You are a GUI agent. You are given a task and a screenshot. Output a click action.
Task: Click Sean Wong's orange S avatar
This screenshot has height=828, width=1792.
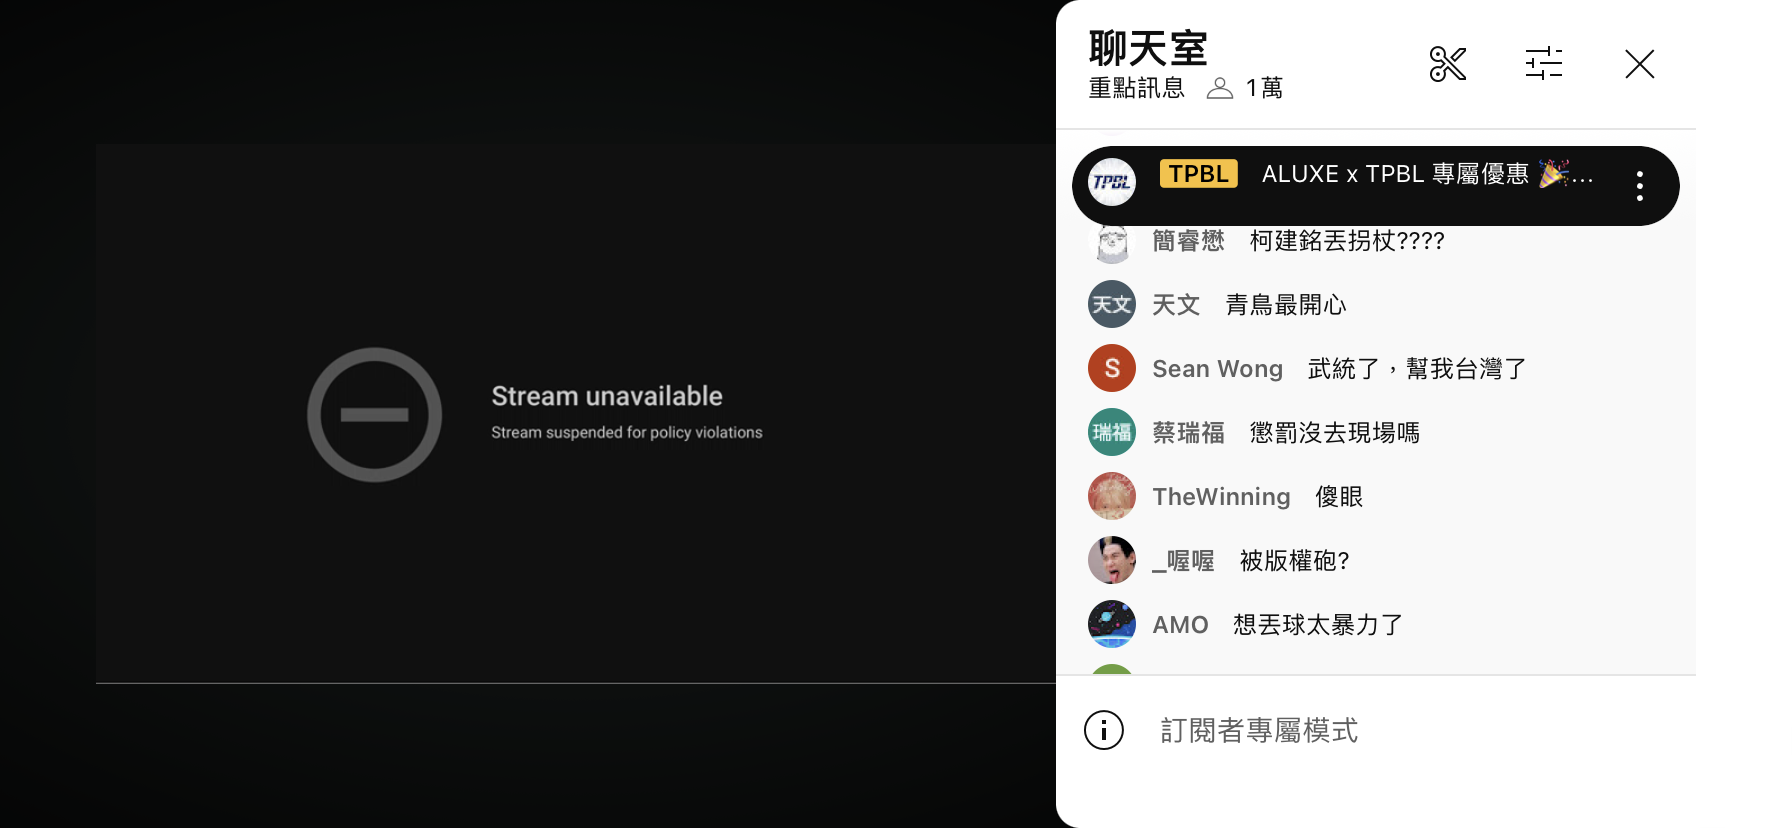(1112, 369)
